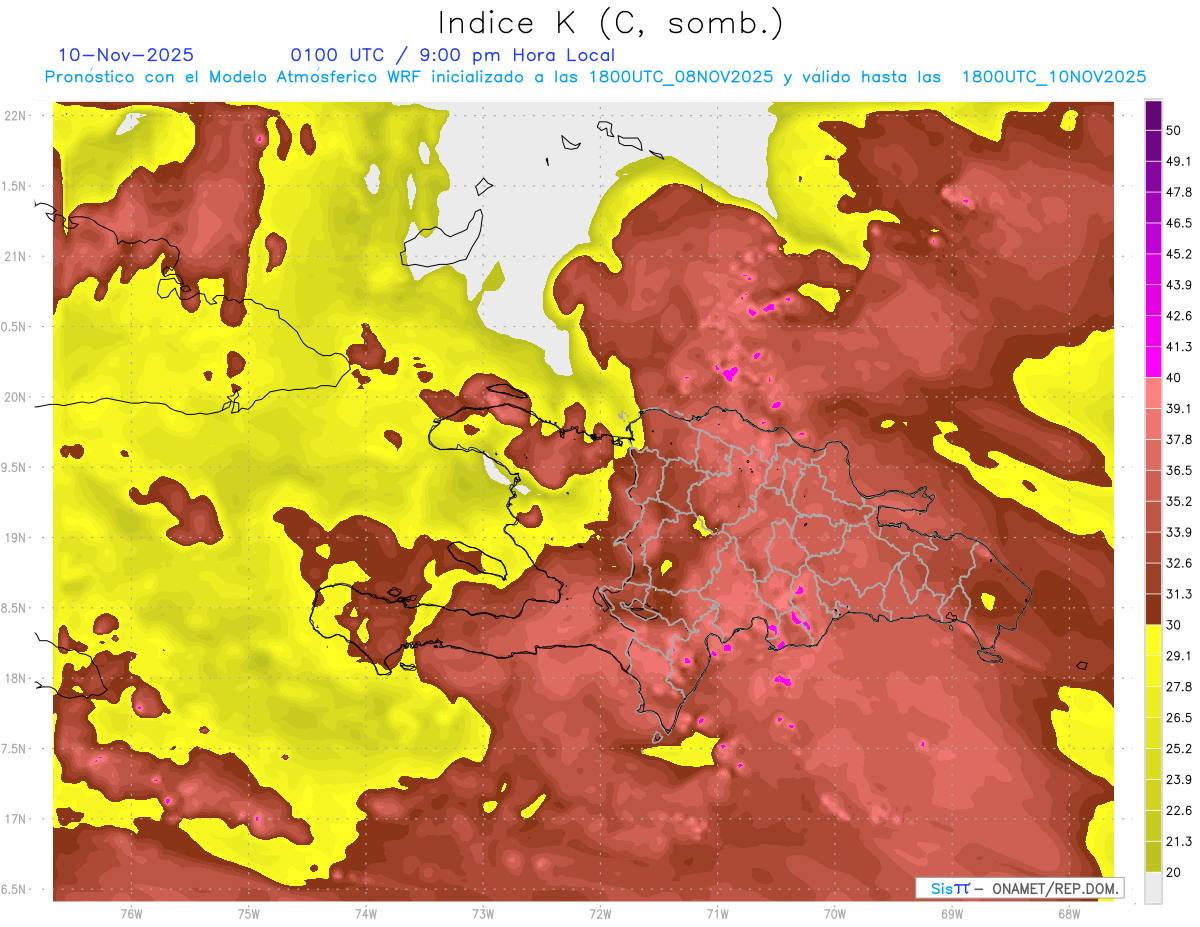Click the "46.5" legend value

(x=1179, y=223)
